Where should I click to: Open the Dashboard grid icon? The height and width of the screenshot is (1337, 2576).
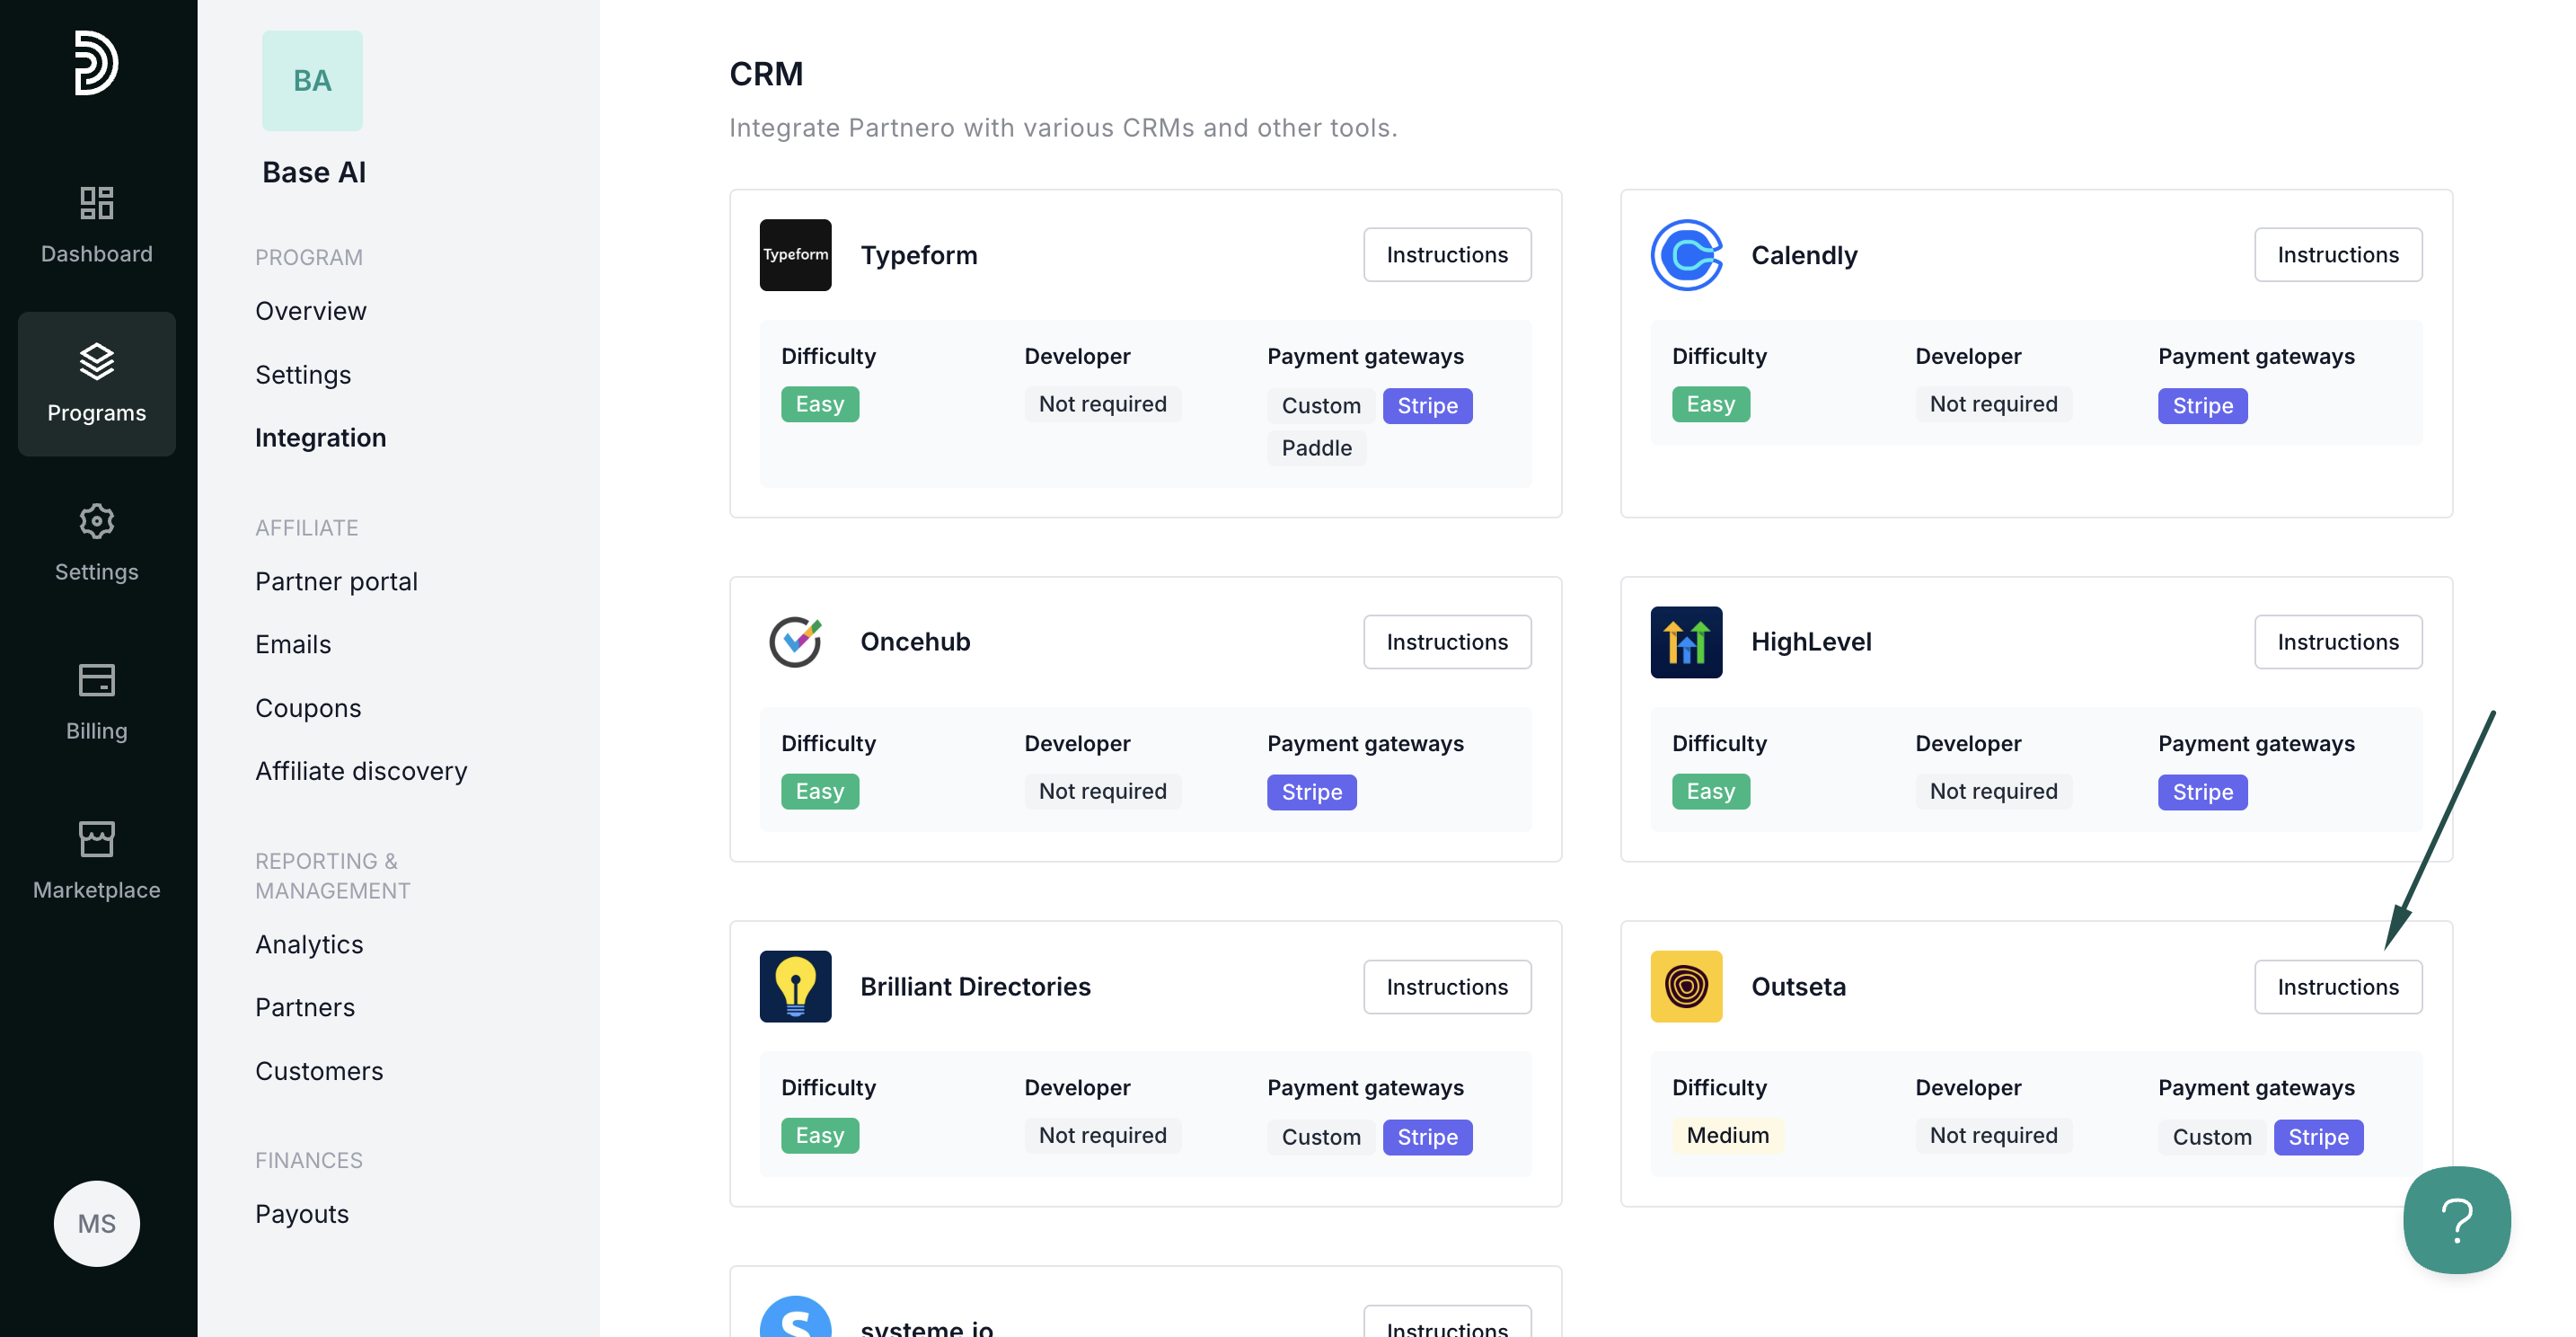tap(96, 203)
